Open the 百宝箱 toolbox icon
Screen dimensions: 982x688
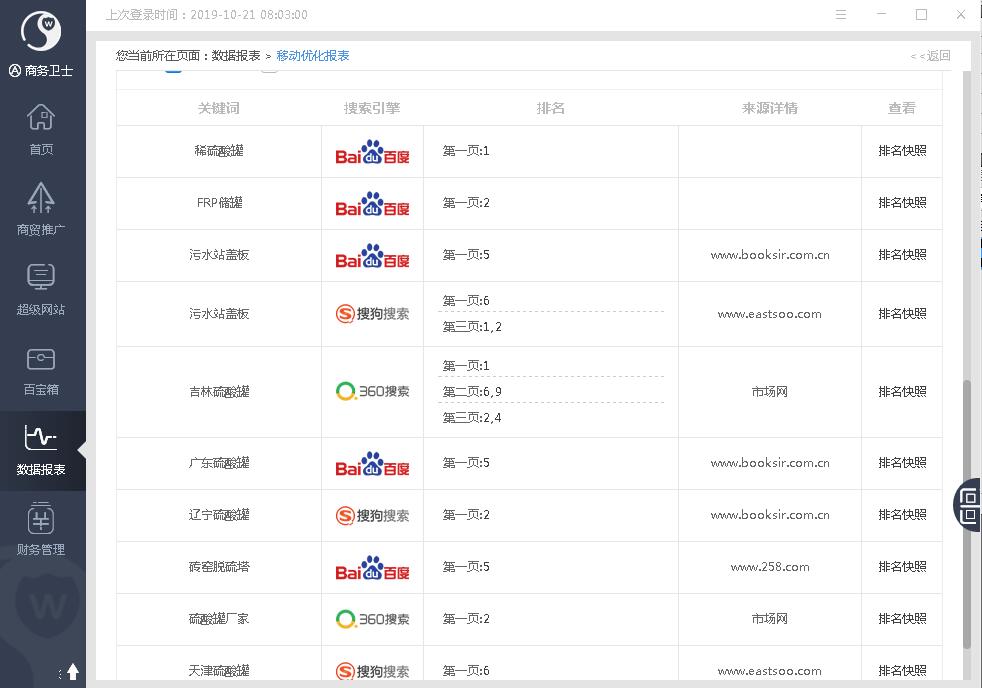point(41,370)
